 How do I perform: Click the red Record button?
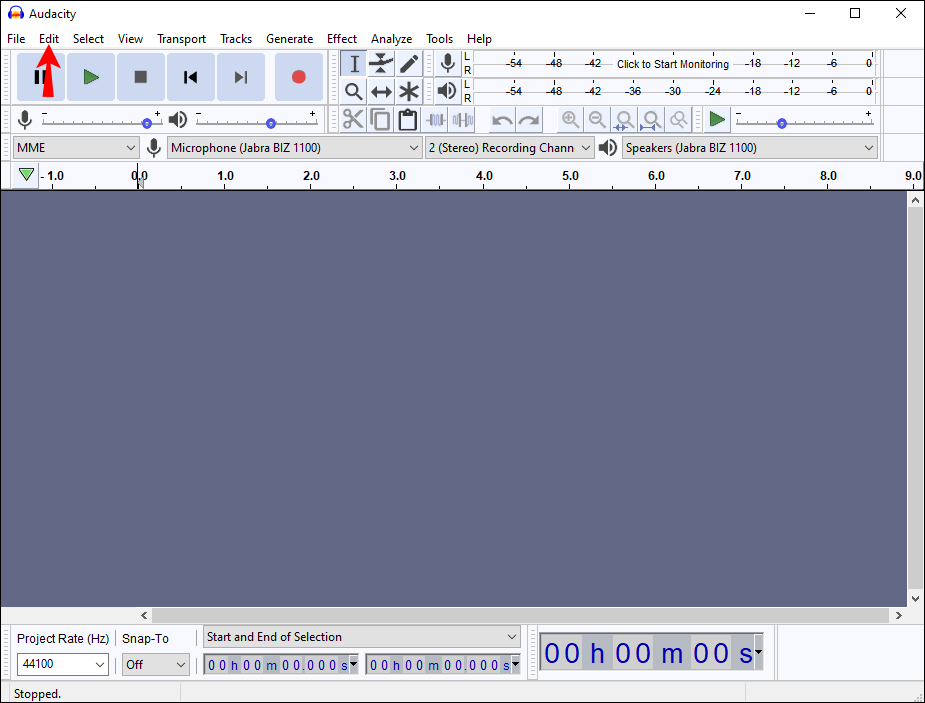(x=298, y=77)
